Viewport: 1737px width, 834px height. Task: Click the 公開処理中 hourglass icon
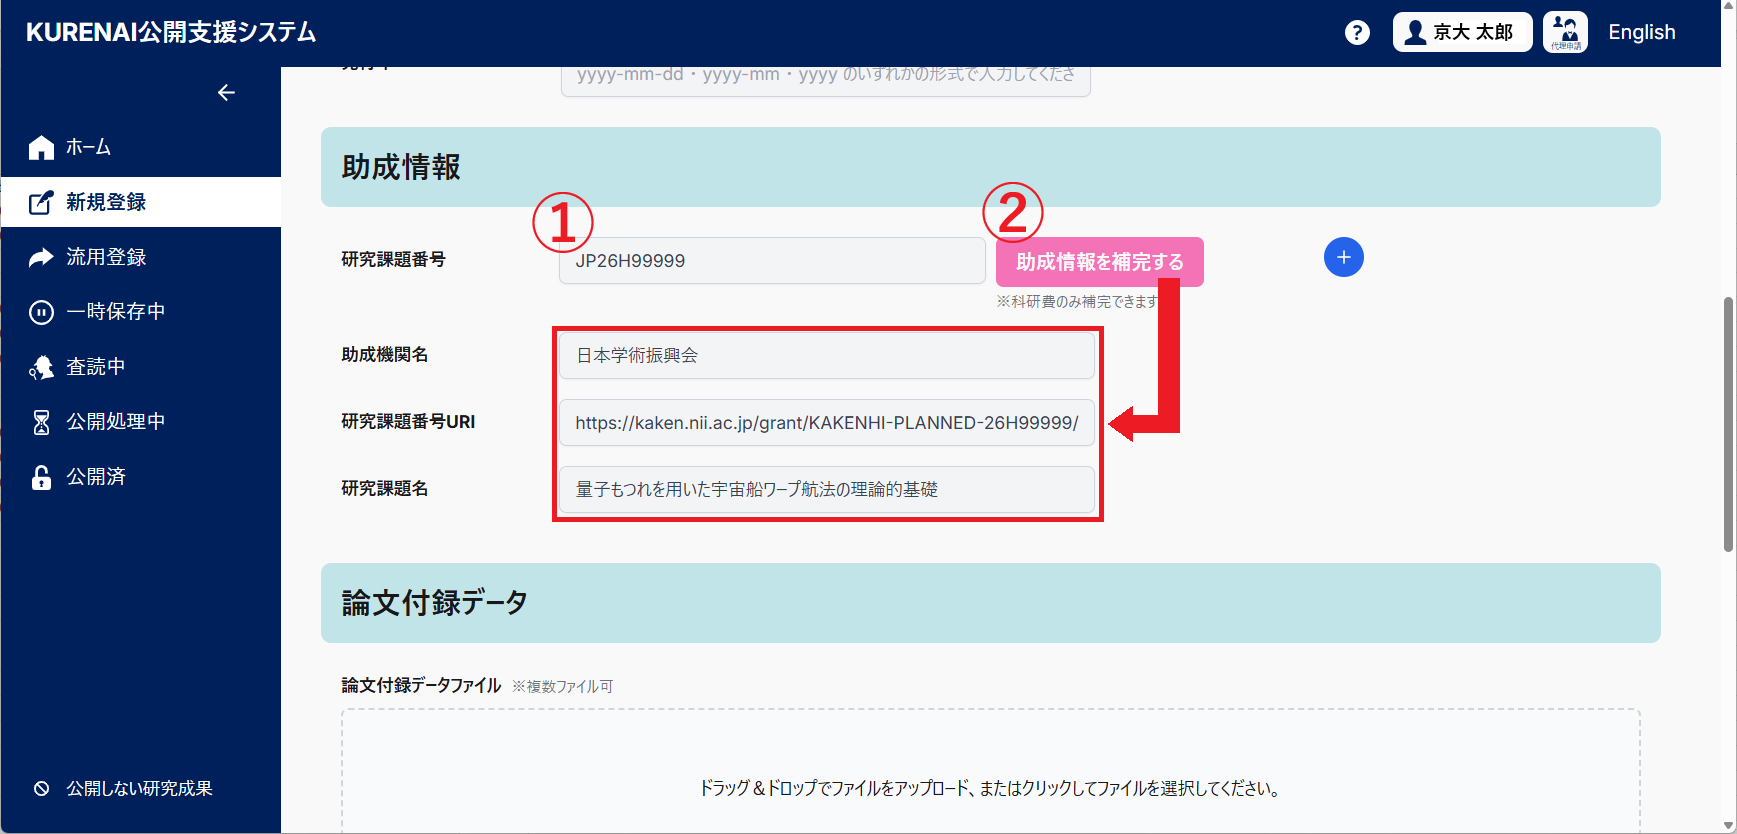coord(41,423)
